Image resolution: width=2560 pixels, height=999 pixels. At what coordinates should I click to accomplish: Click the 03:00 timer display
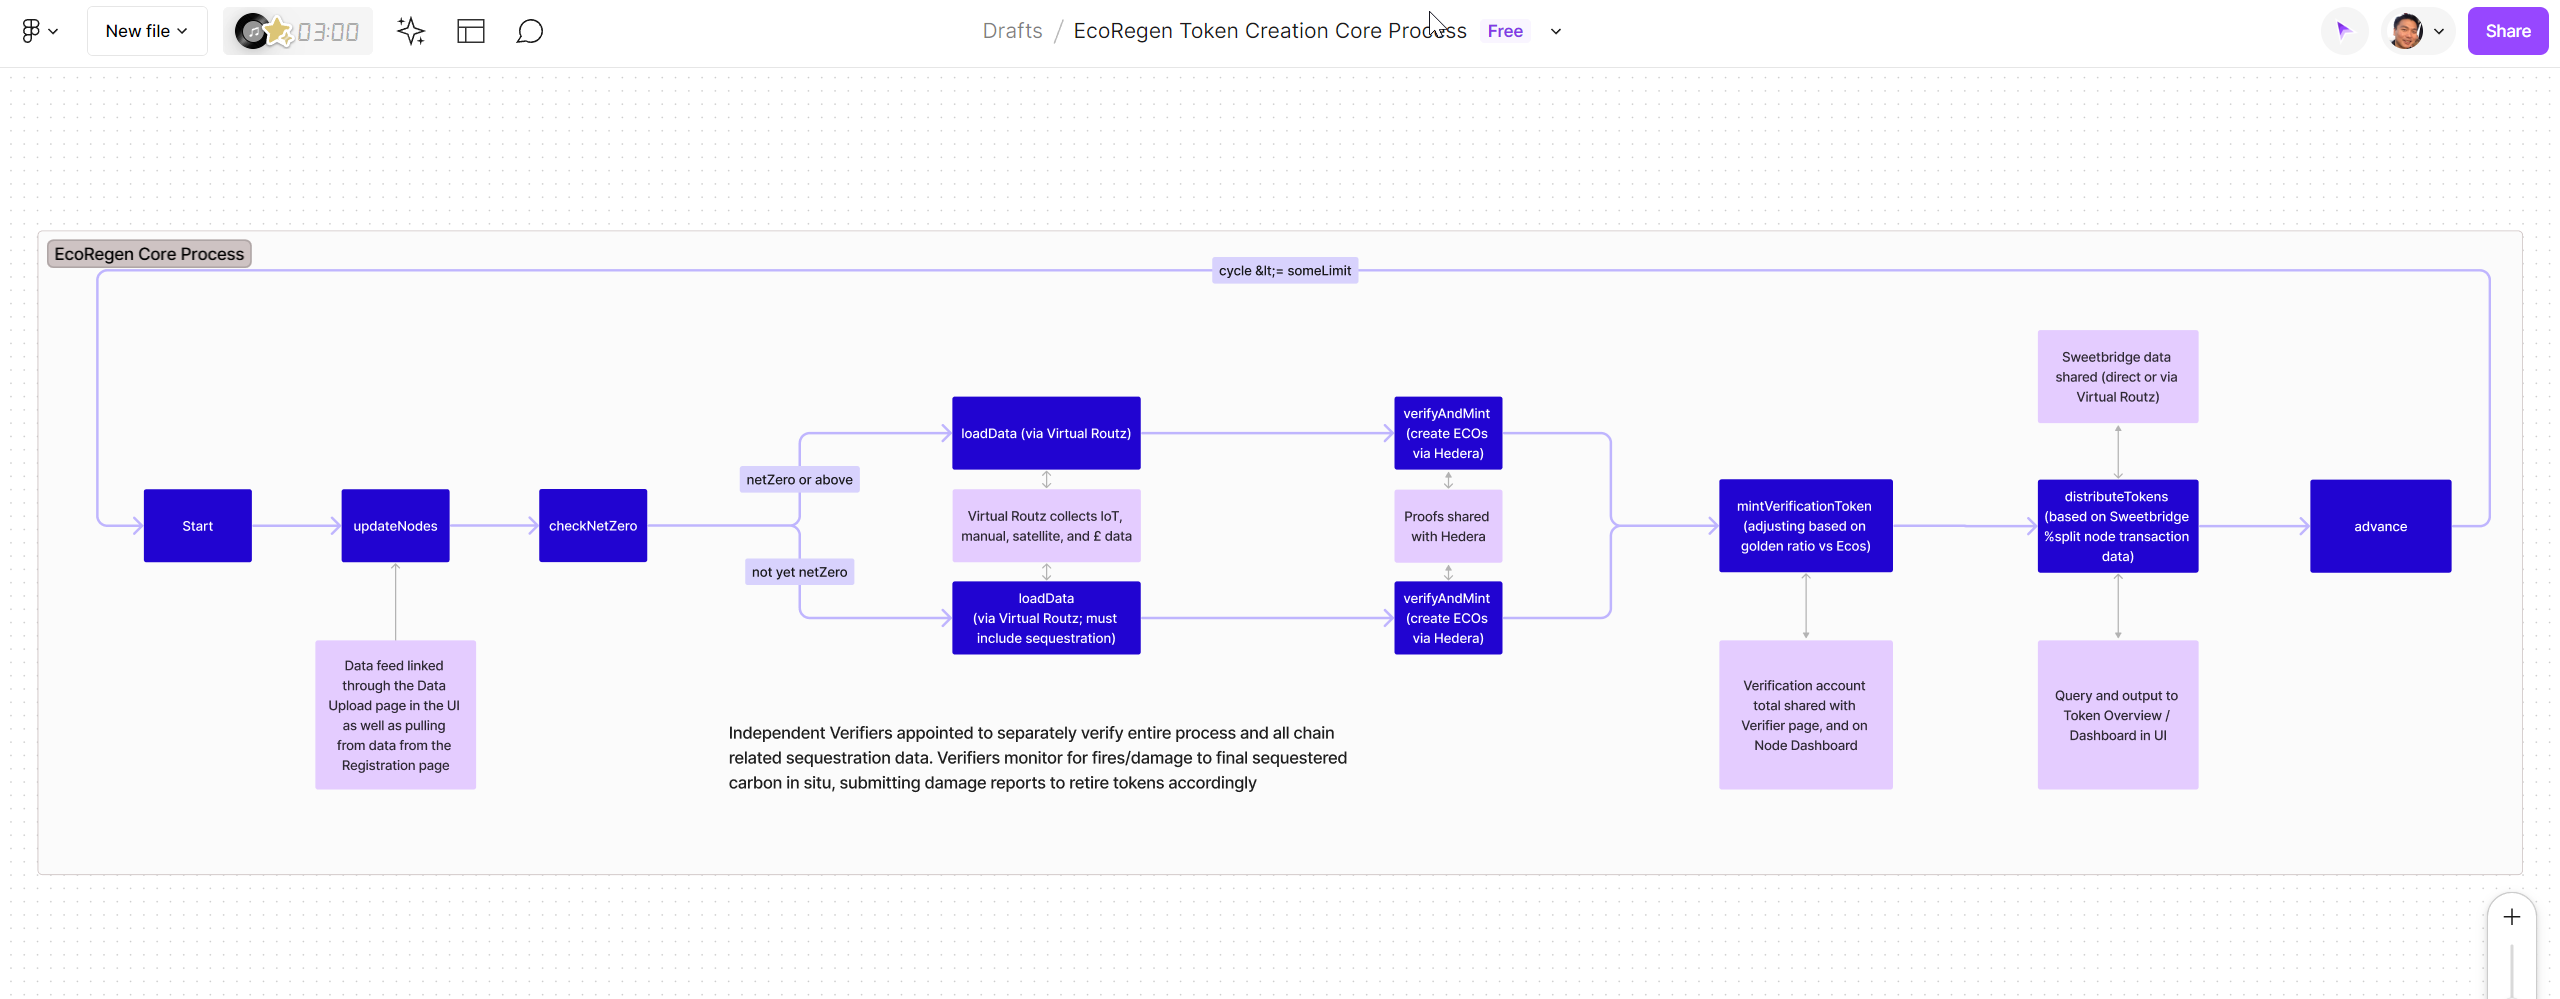[328, 32]
